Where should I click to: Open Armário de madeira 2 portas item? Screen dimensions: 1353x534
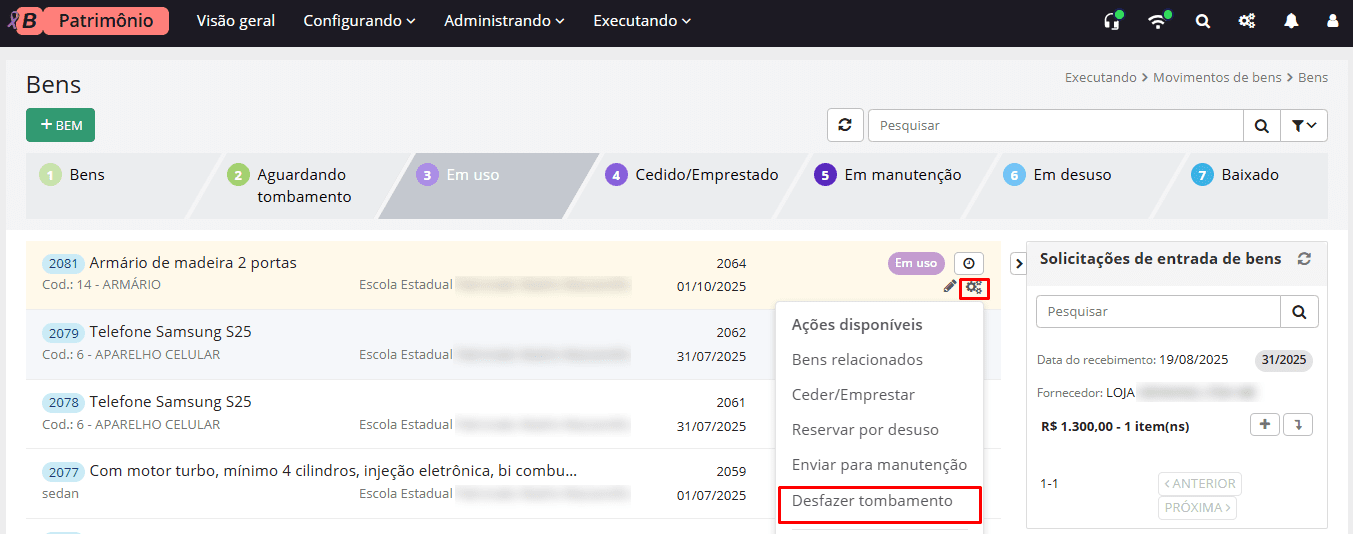pos(193,263)
